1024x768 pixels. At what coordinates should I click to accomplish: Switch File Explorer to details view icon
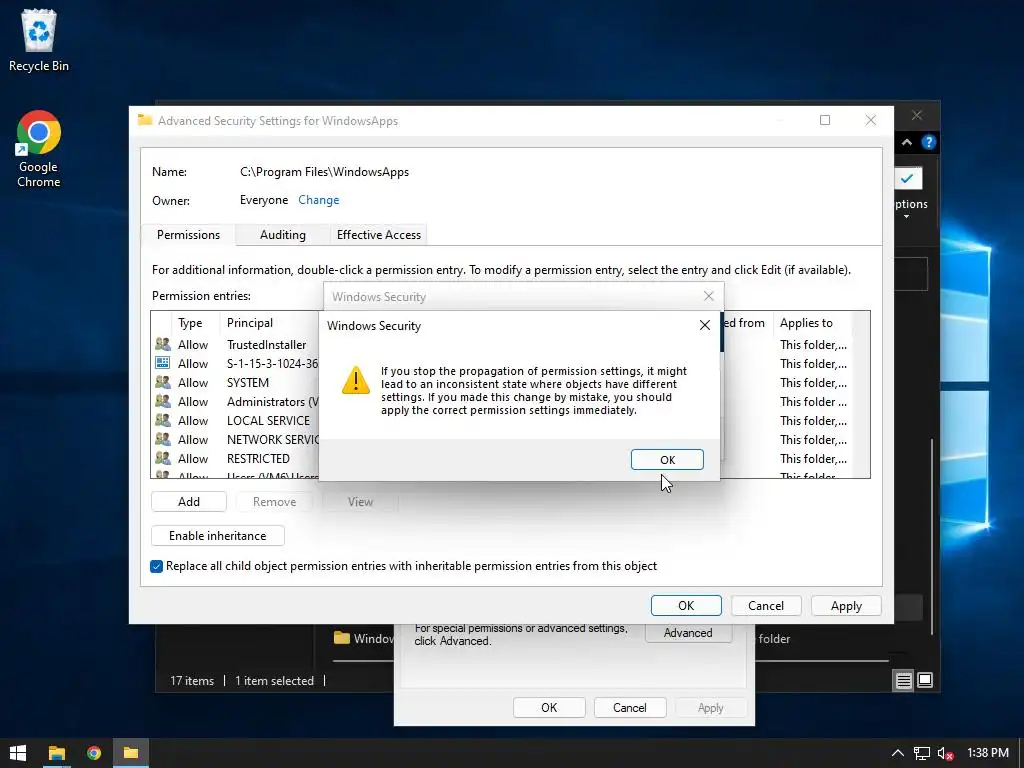click(x=903, y=680)
